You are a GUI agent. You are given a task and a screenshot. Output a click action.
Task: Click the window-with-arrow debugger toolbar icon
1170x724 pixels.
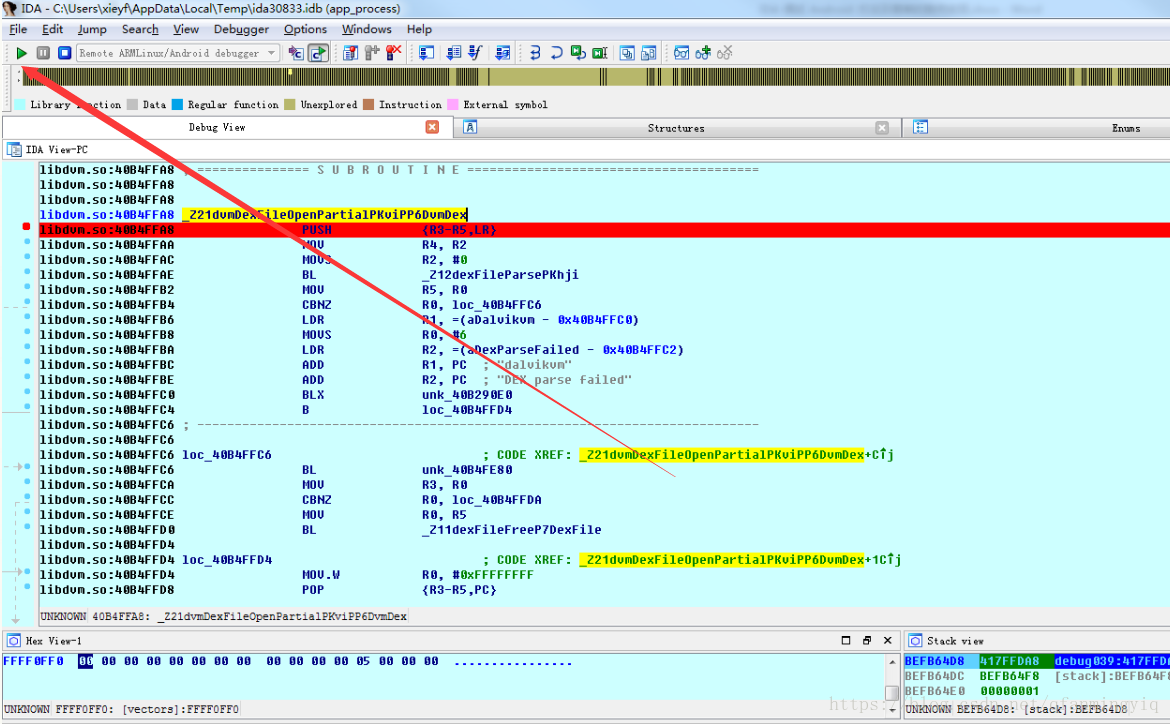(x=426, y=53)
